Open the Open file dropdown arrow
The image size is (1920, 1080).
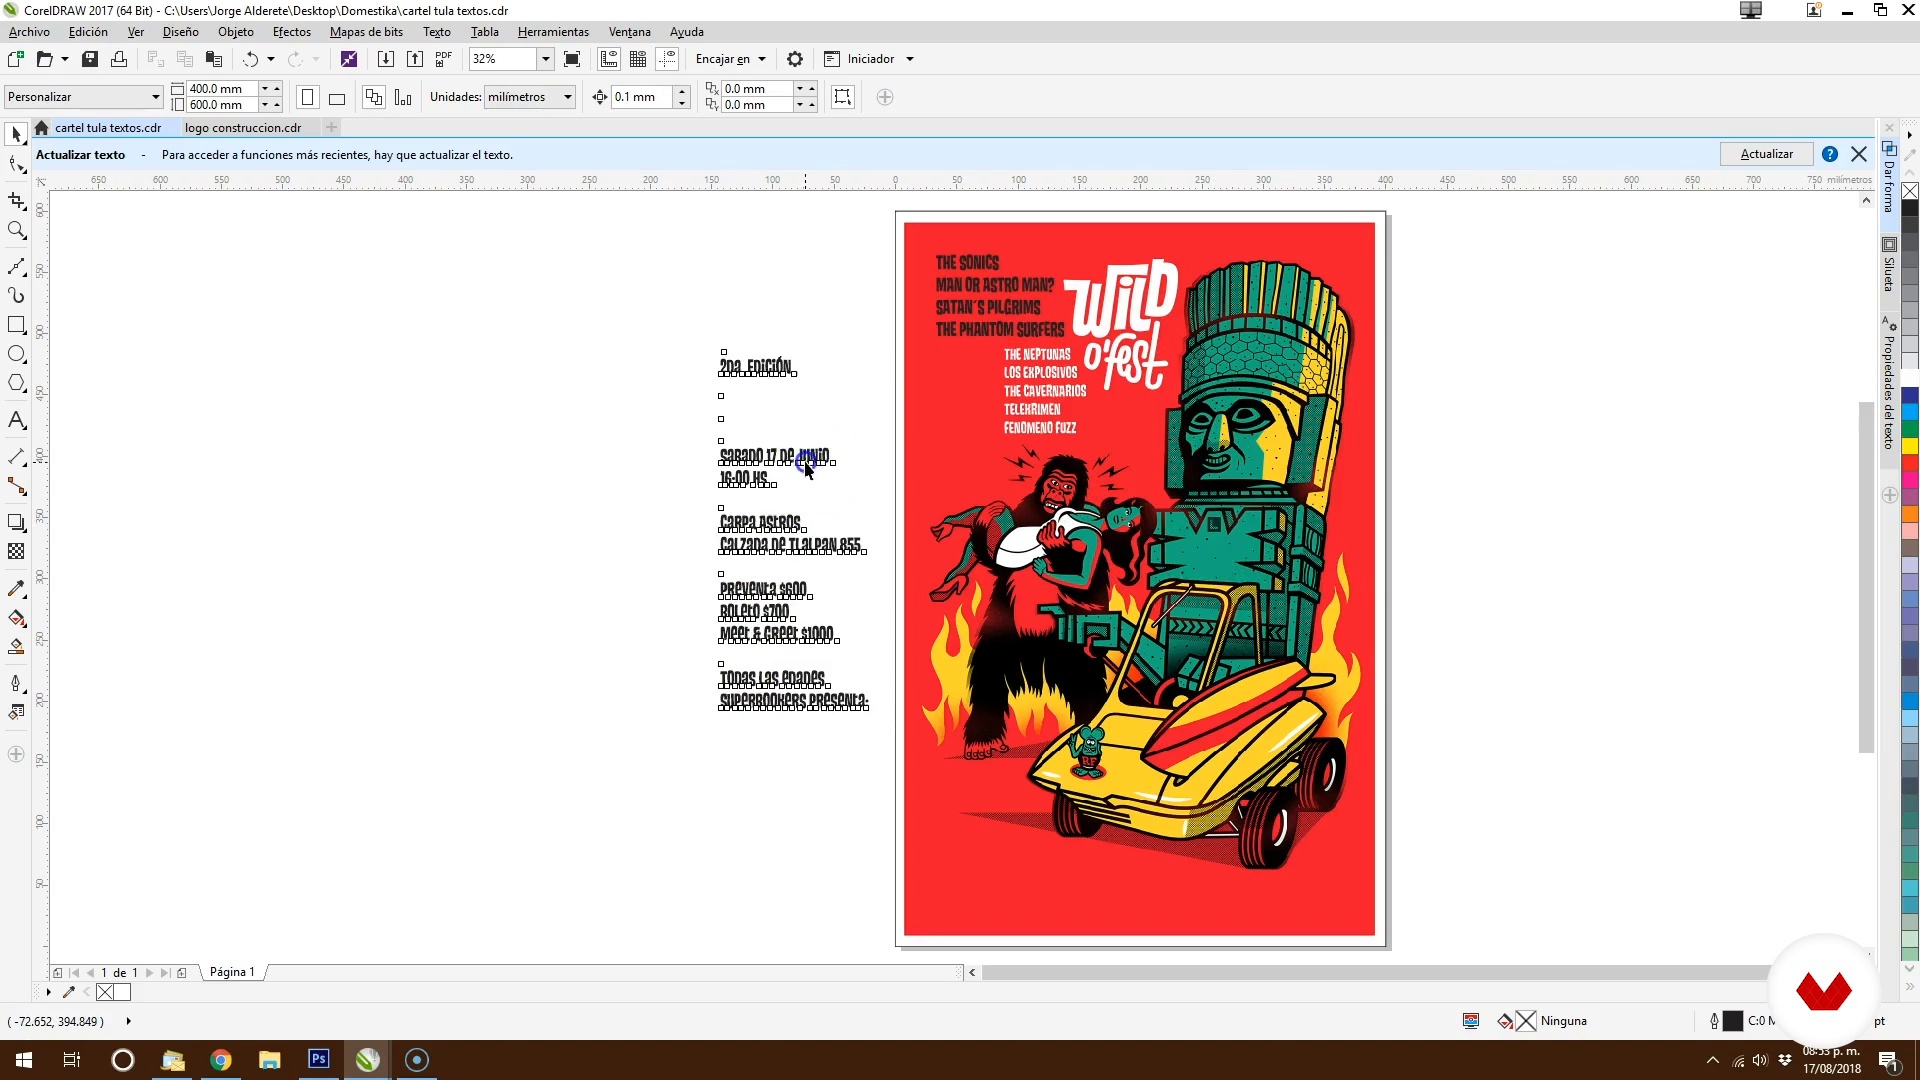[65, 59]
